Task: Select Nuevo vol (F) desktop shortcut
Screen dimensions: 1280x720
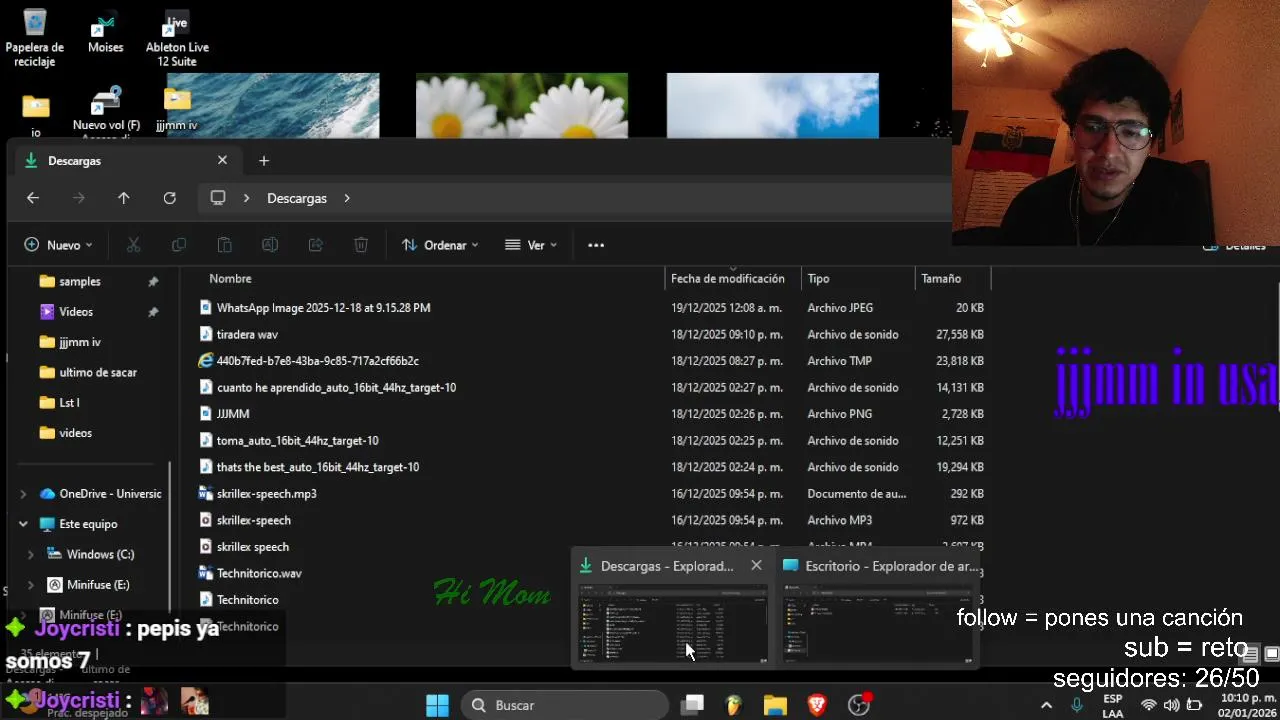Action: [x=106, y=110]
